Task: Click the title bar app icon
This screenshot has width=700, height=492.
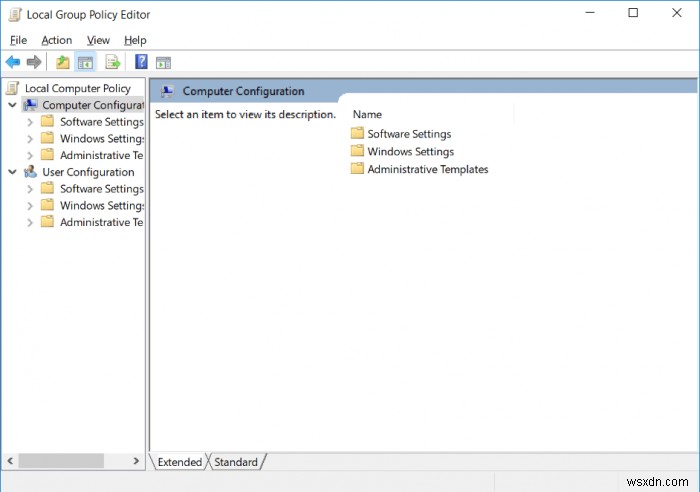Action: coord(15,14)
